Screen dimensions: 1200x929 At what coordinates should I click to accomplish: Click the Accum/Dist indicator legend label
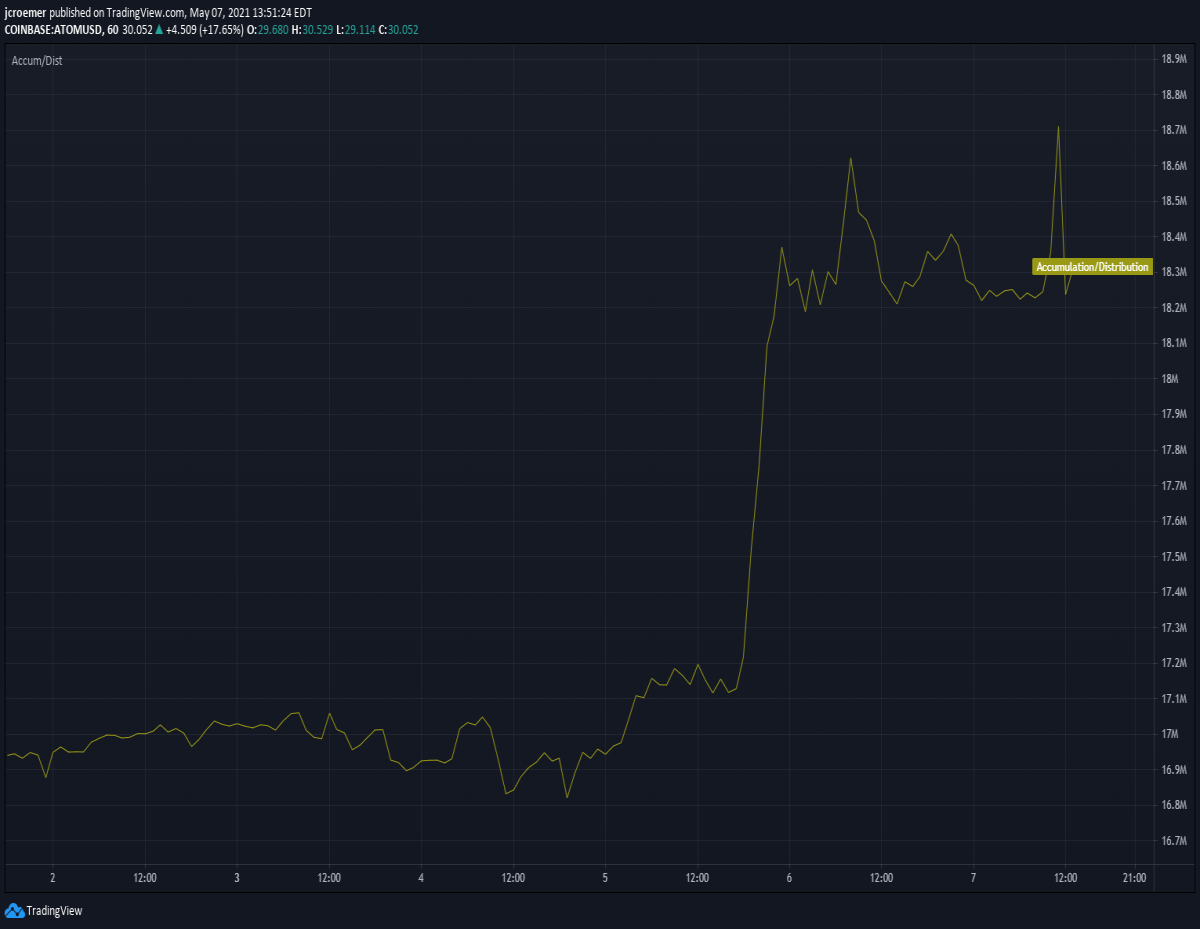[x=37, y=61]
